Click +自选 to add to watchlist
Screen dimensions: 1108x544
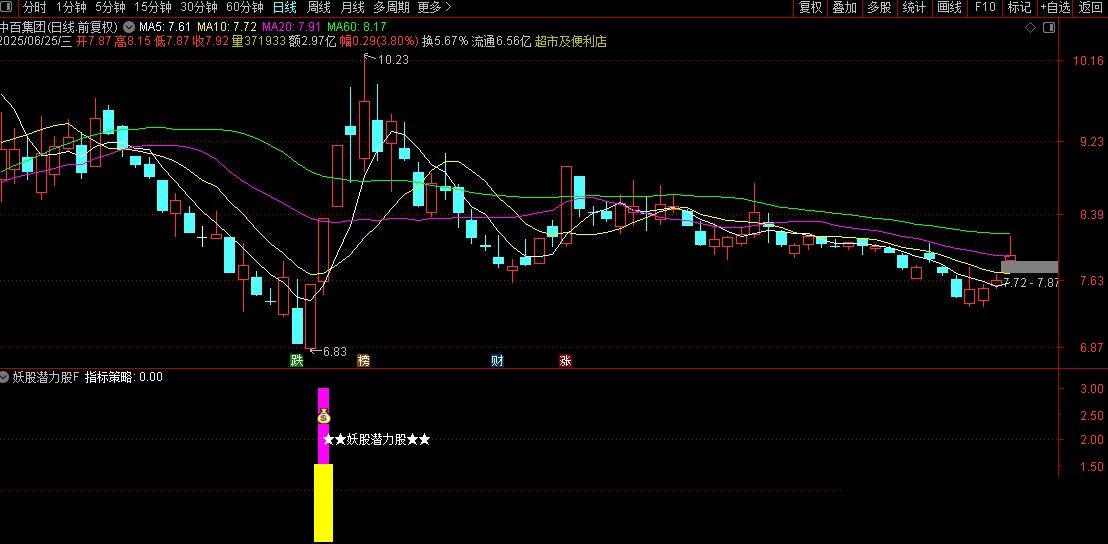coord(1055,8)
